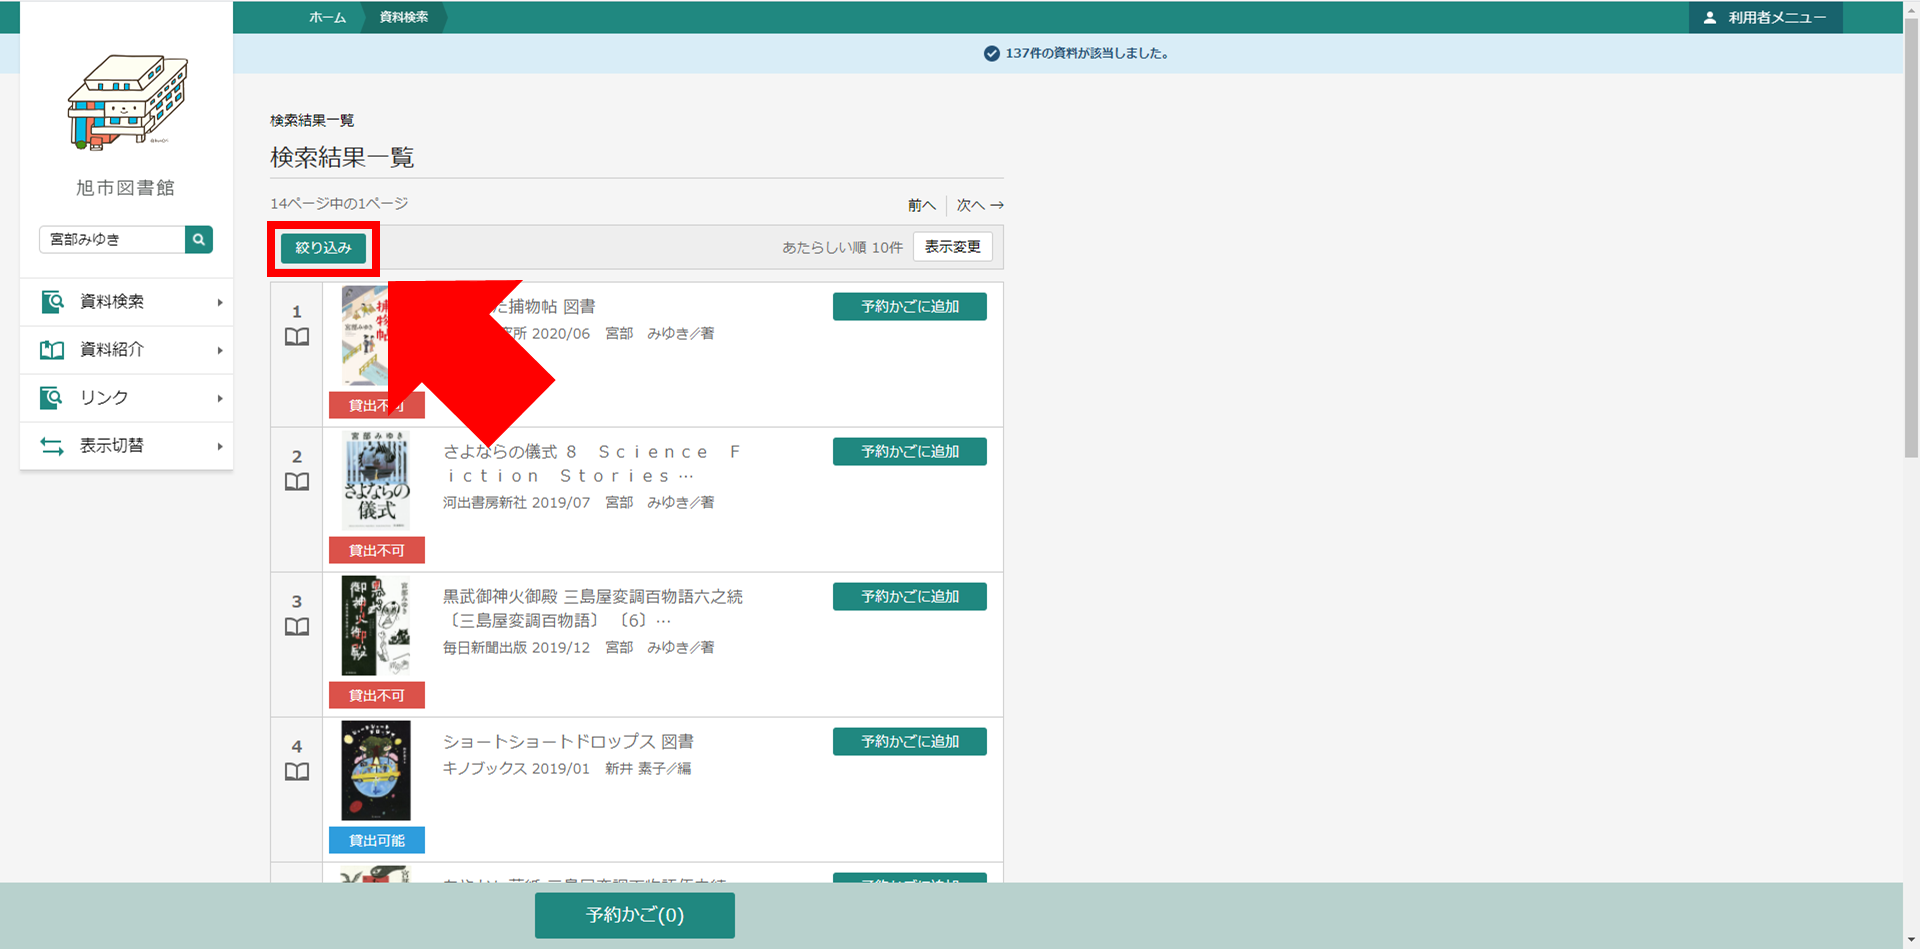Open 資料検索 menu item in sidebar
Image resolution: width=1920 pixels, height=949 pixels.
127,302
